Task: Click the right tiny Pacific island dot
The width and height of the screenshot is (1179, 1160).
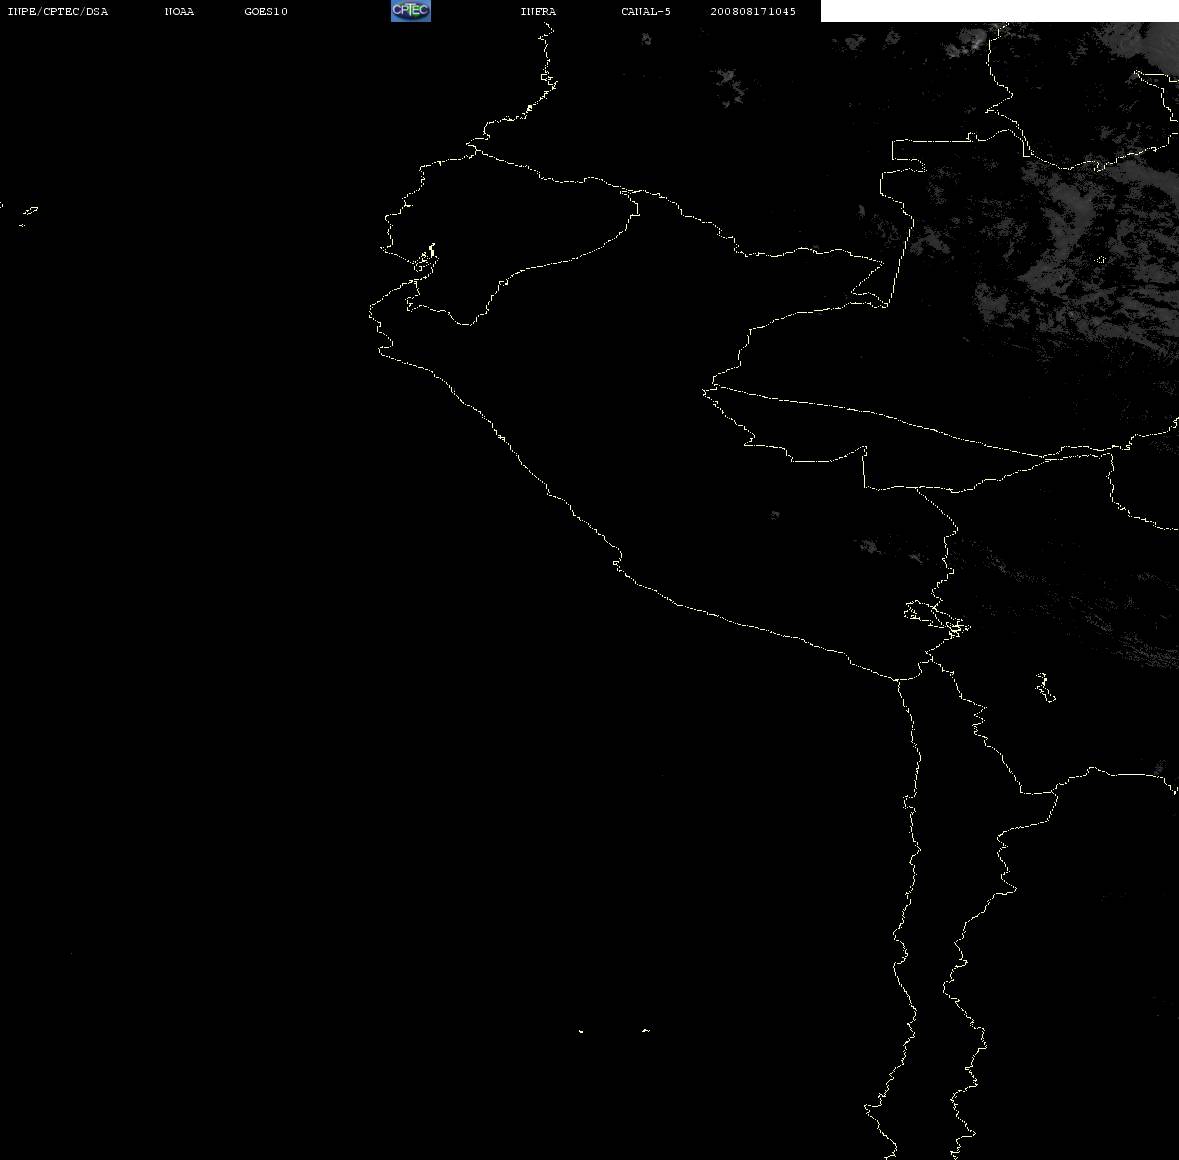Action: coord(645,1030)
